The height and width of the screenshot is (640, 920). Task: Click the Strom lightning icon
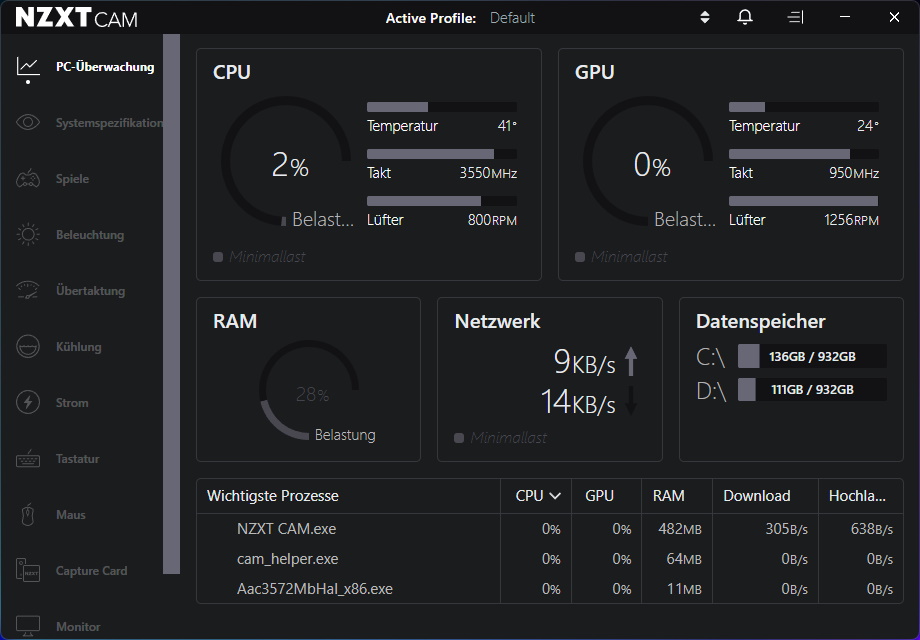pyautogui.click(x=28, y=402)
